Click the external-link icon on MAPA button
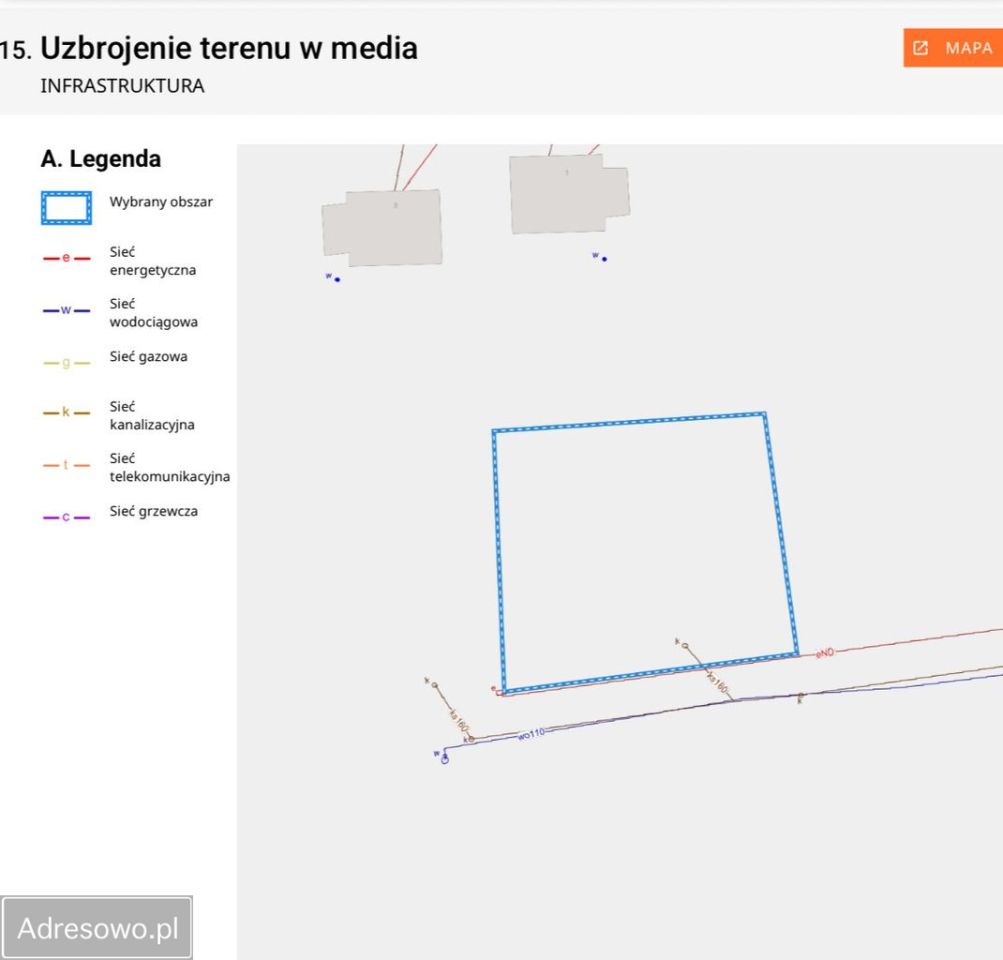The height and width of the screenshot is (960, 1003). (920, 48)
